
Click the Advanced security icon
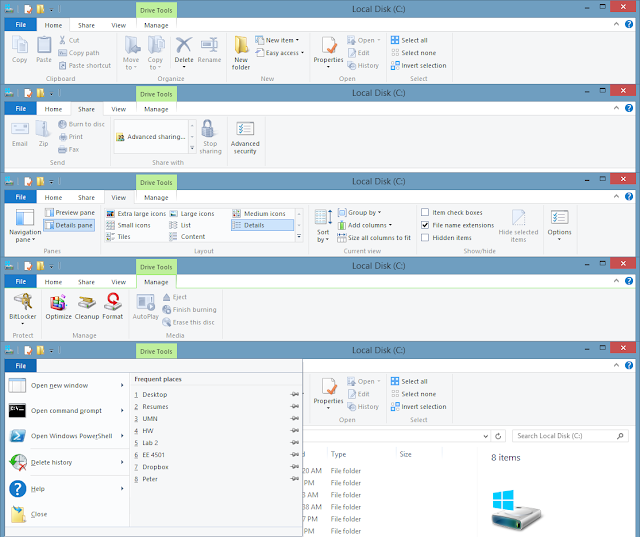[x=245, y=129]
